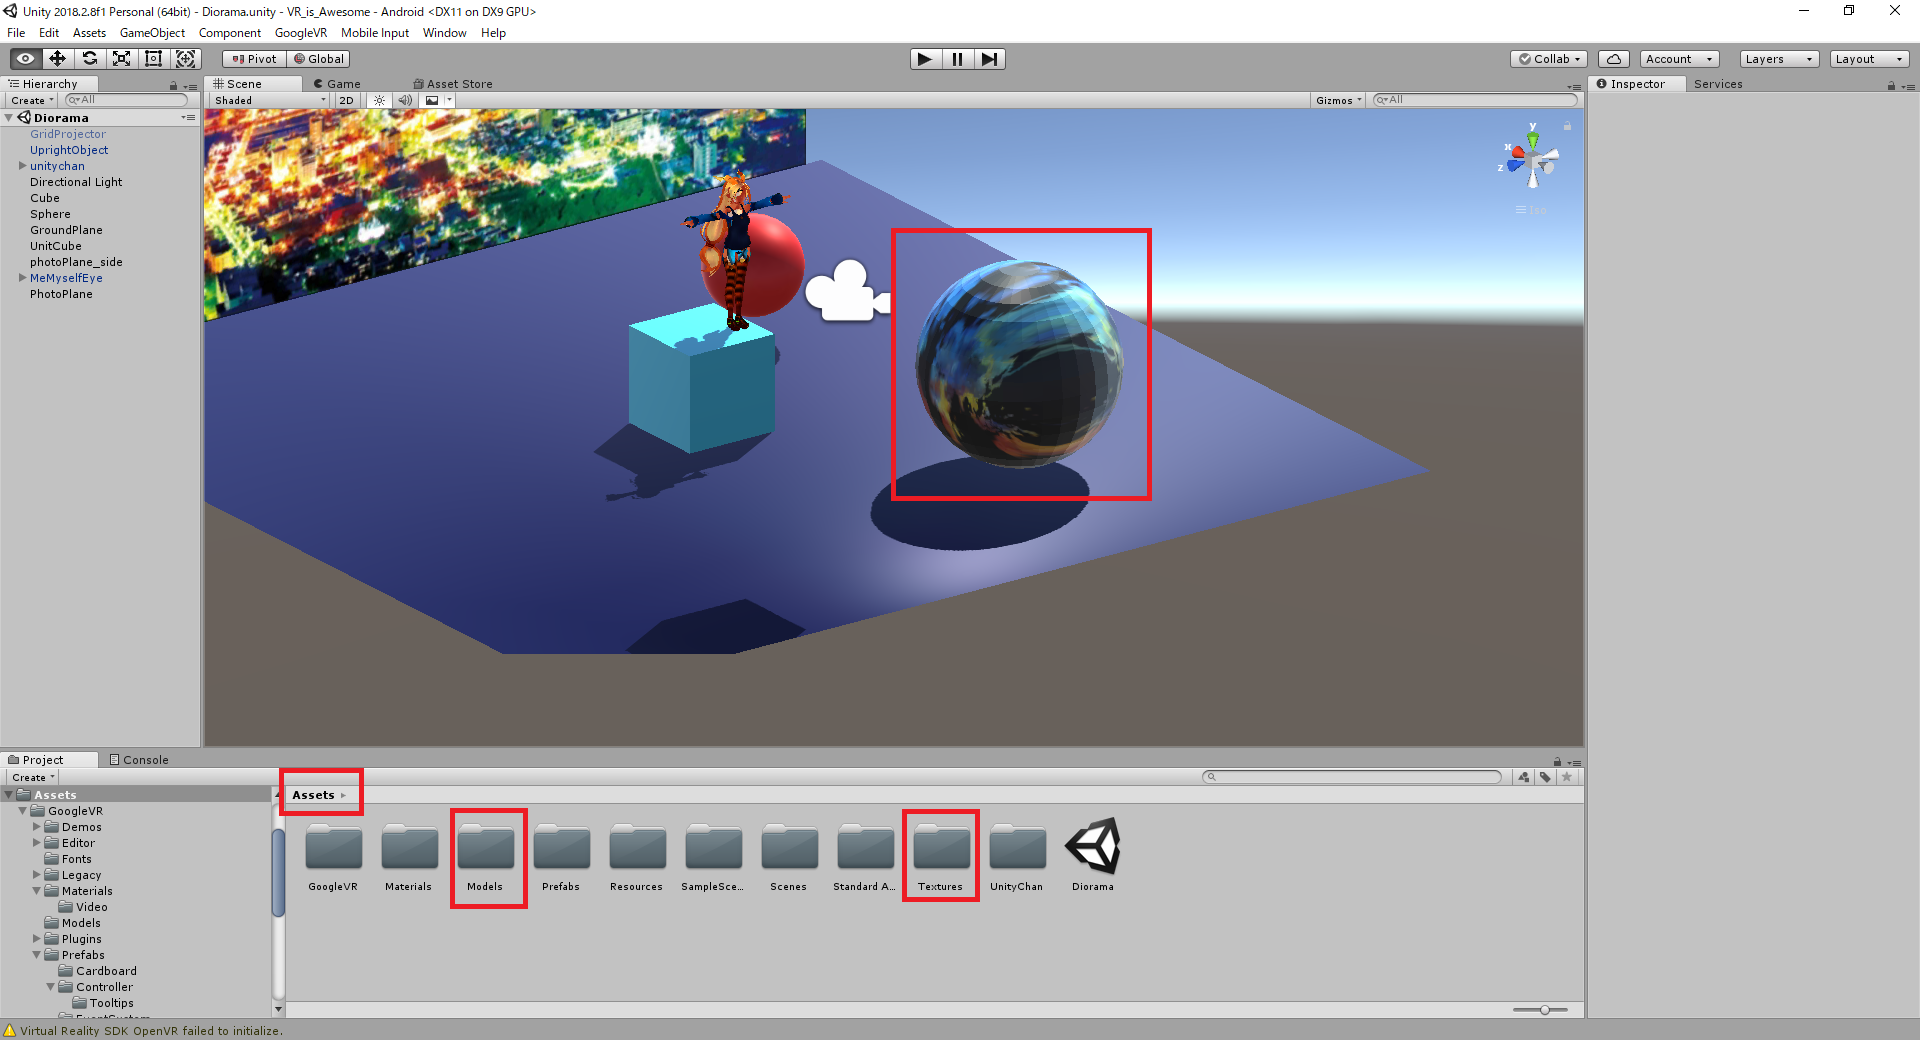This screenshot has height=1040, width=1920.
Task: Toggle scene audio
Action: [404, 100]
